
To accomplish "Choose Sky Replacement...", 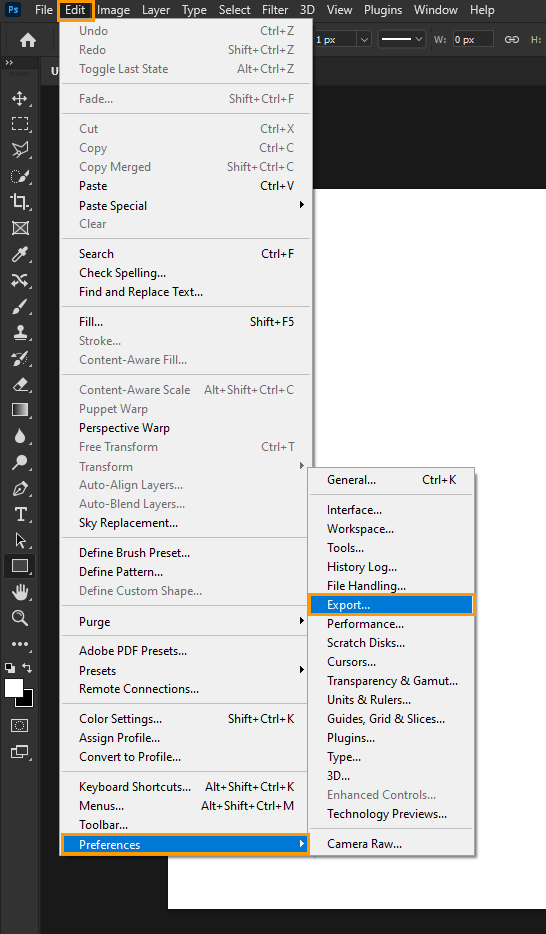I will point(186,523).
